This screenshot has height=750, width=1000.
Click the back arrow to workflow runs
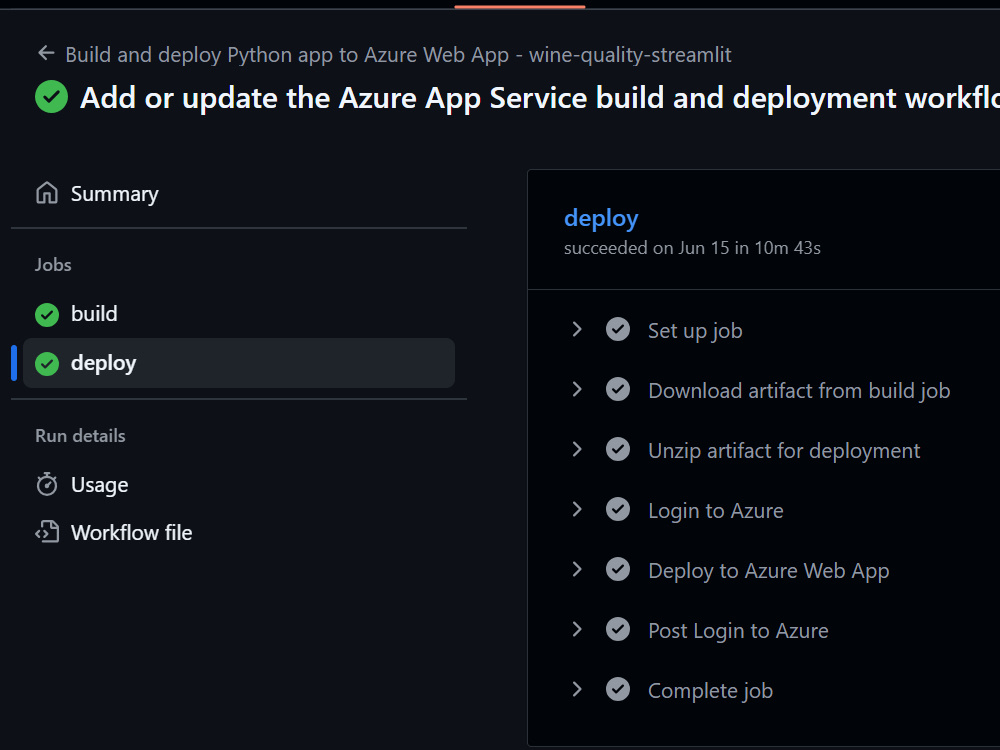point(46,53)
